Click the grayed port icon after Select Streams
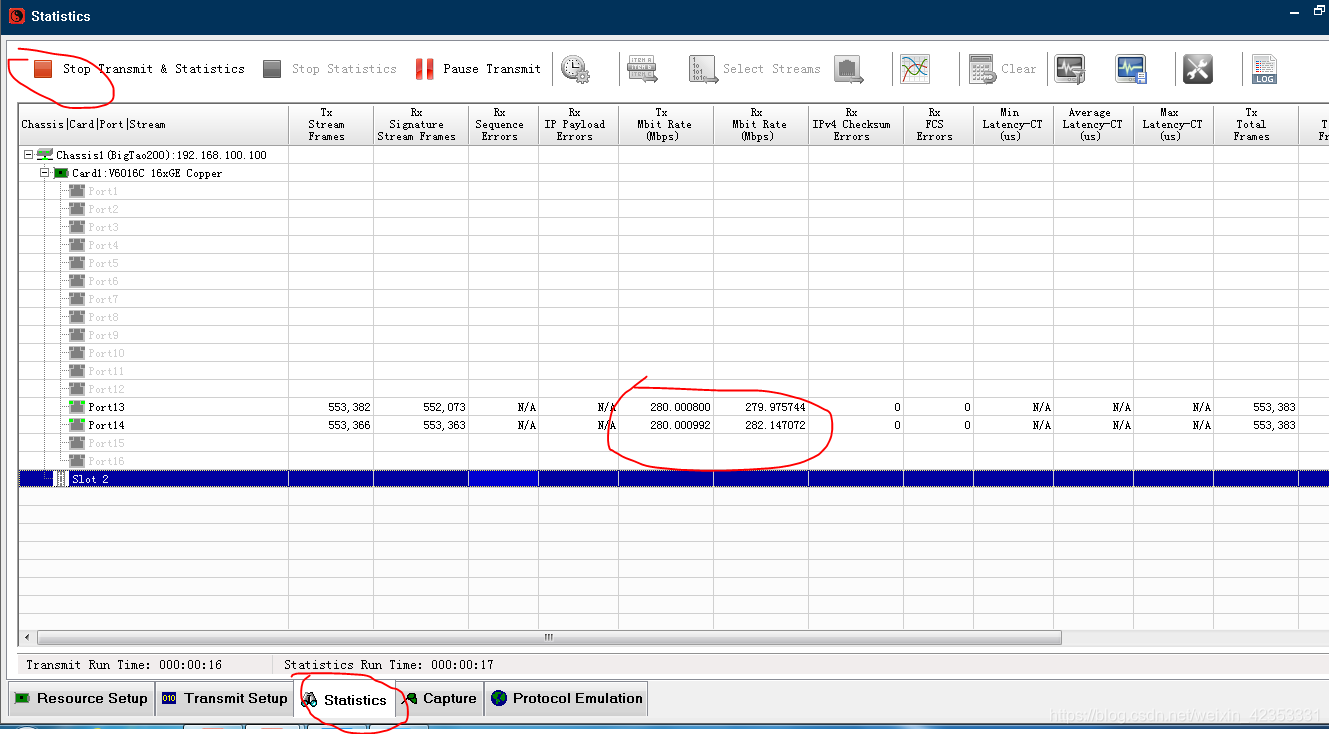Screen dimensions: 1329x734 pyautogui.click(x=849, y=69)
